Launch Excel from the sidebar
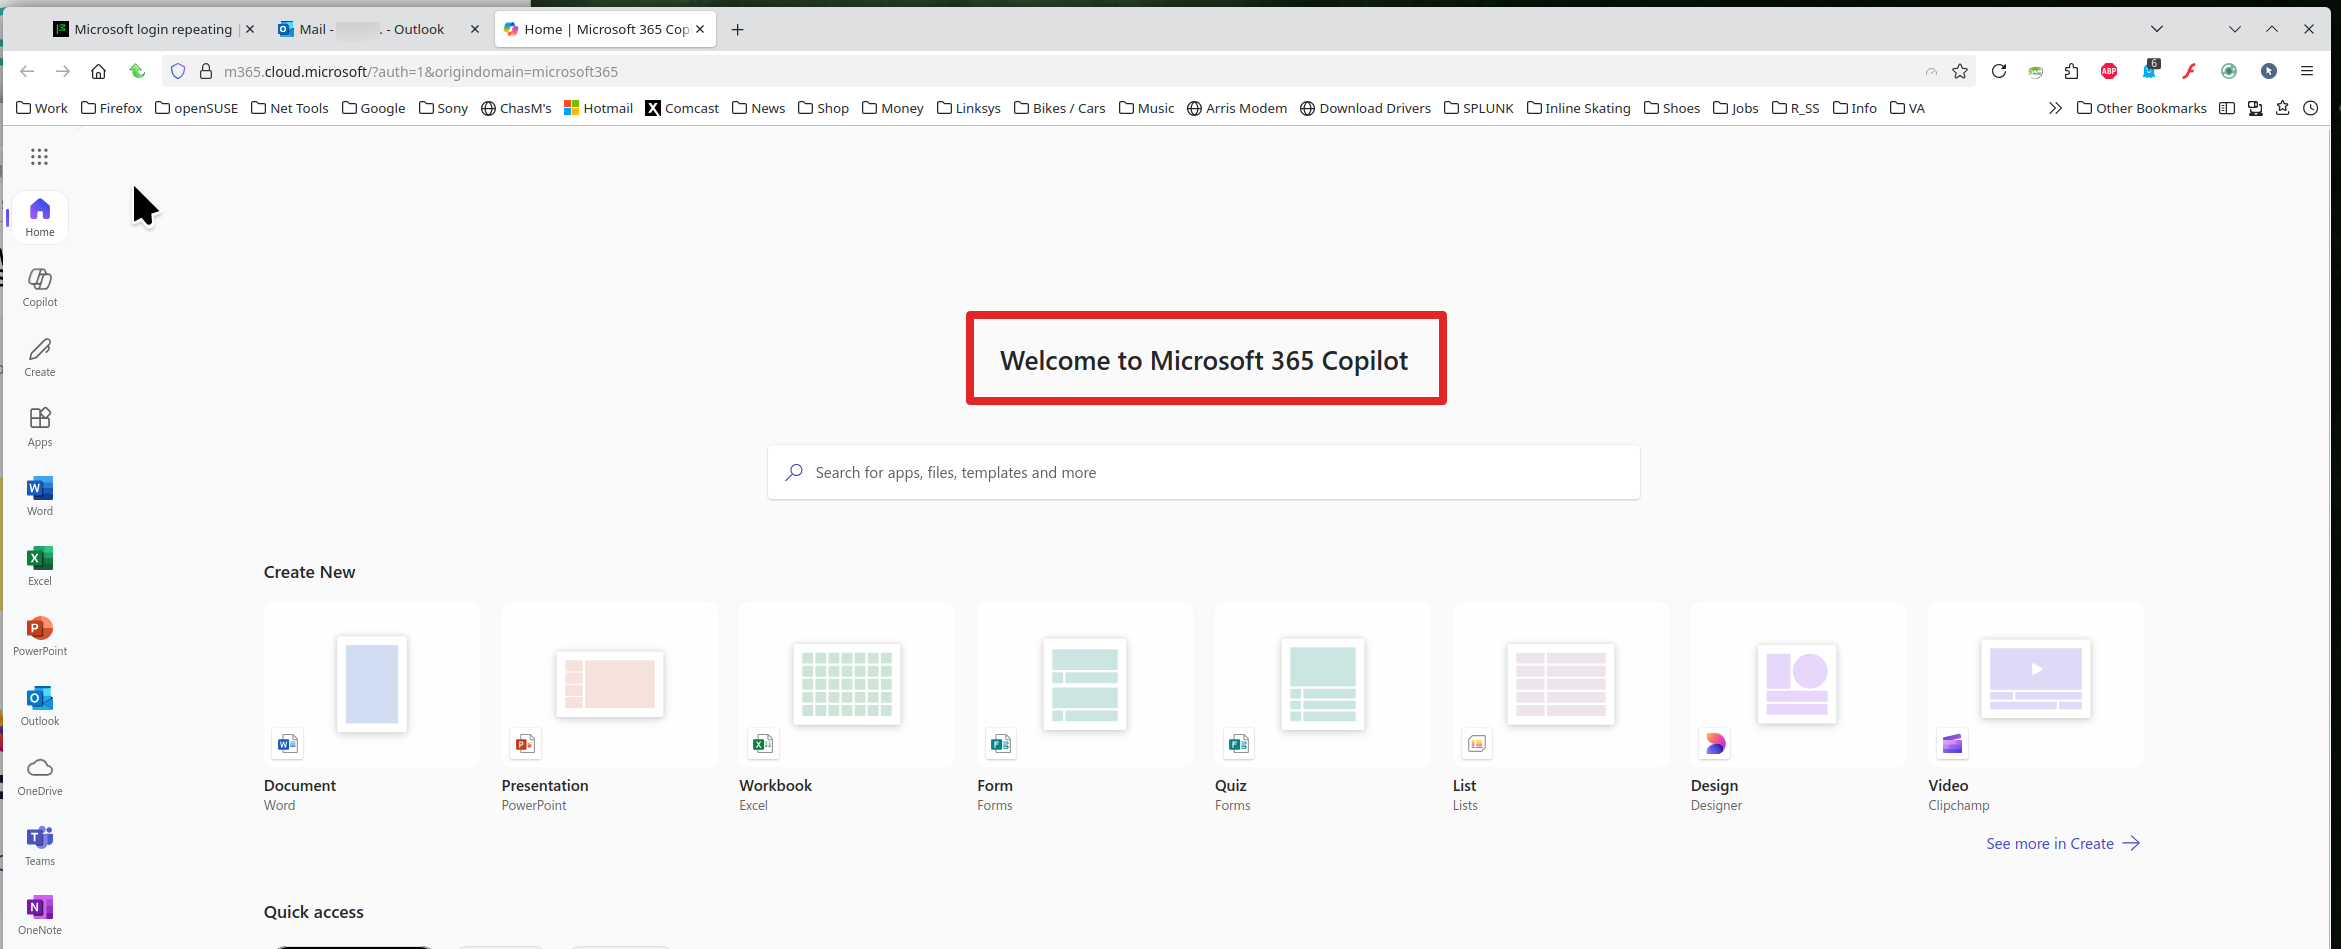2341x949 pixels. (40, 566)
